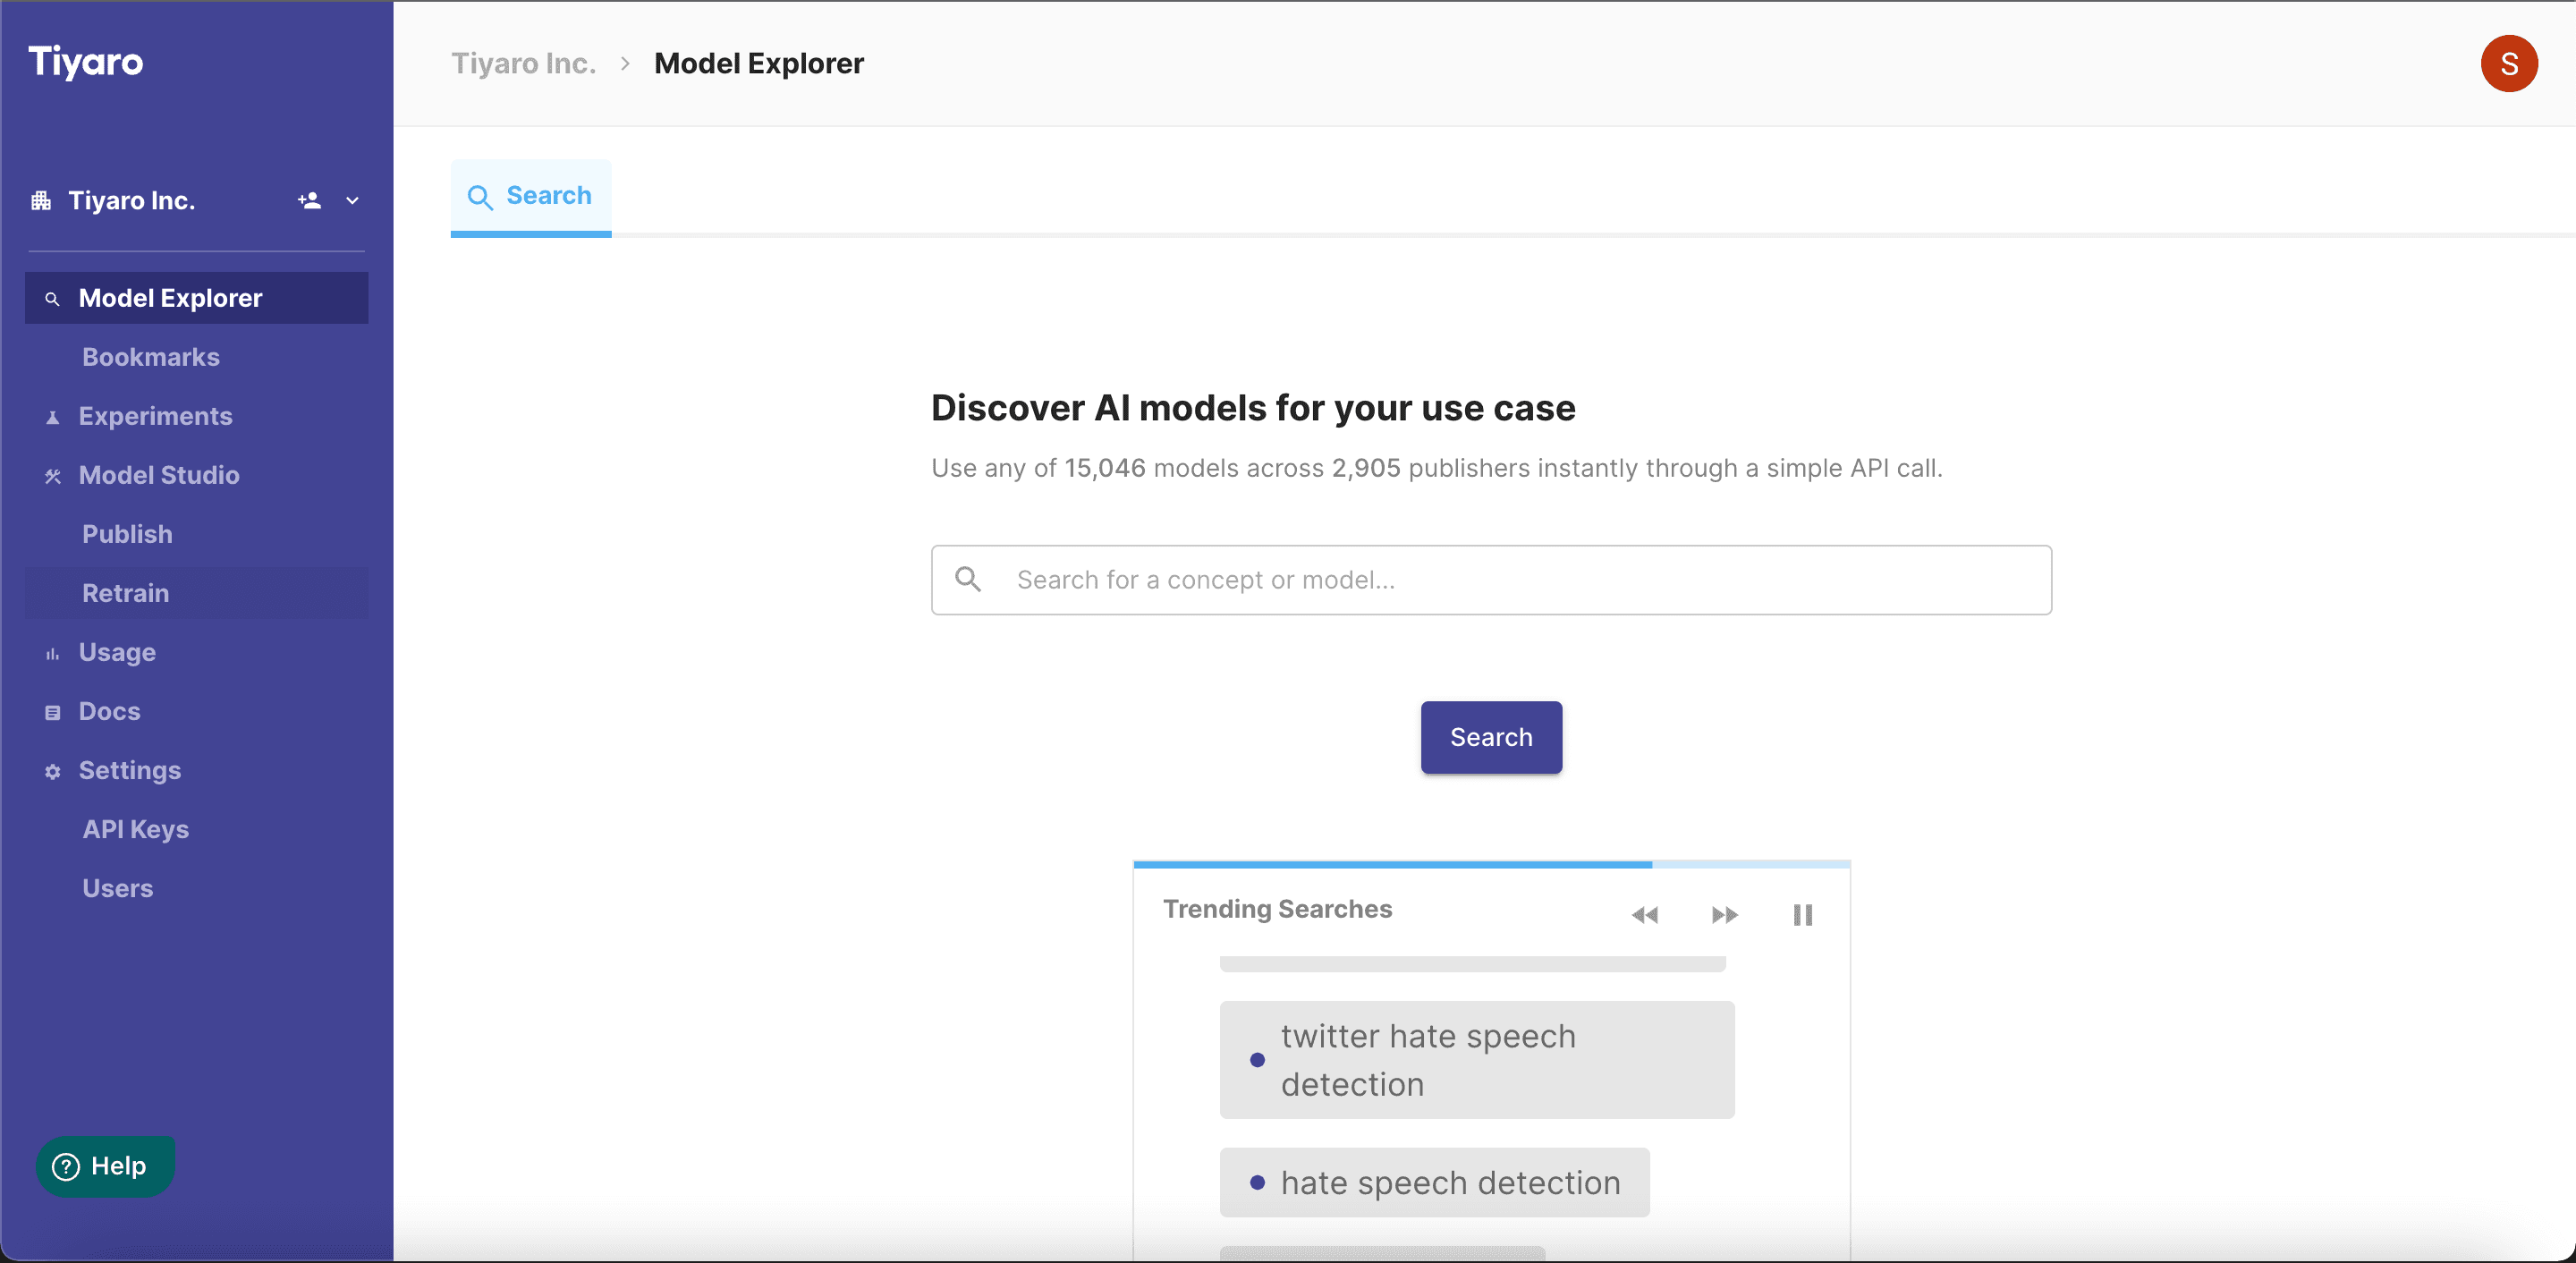
Task: Open Model Studio section
Action: point(159,475)
